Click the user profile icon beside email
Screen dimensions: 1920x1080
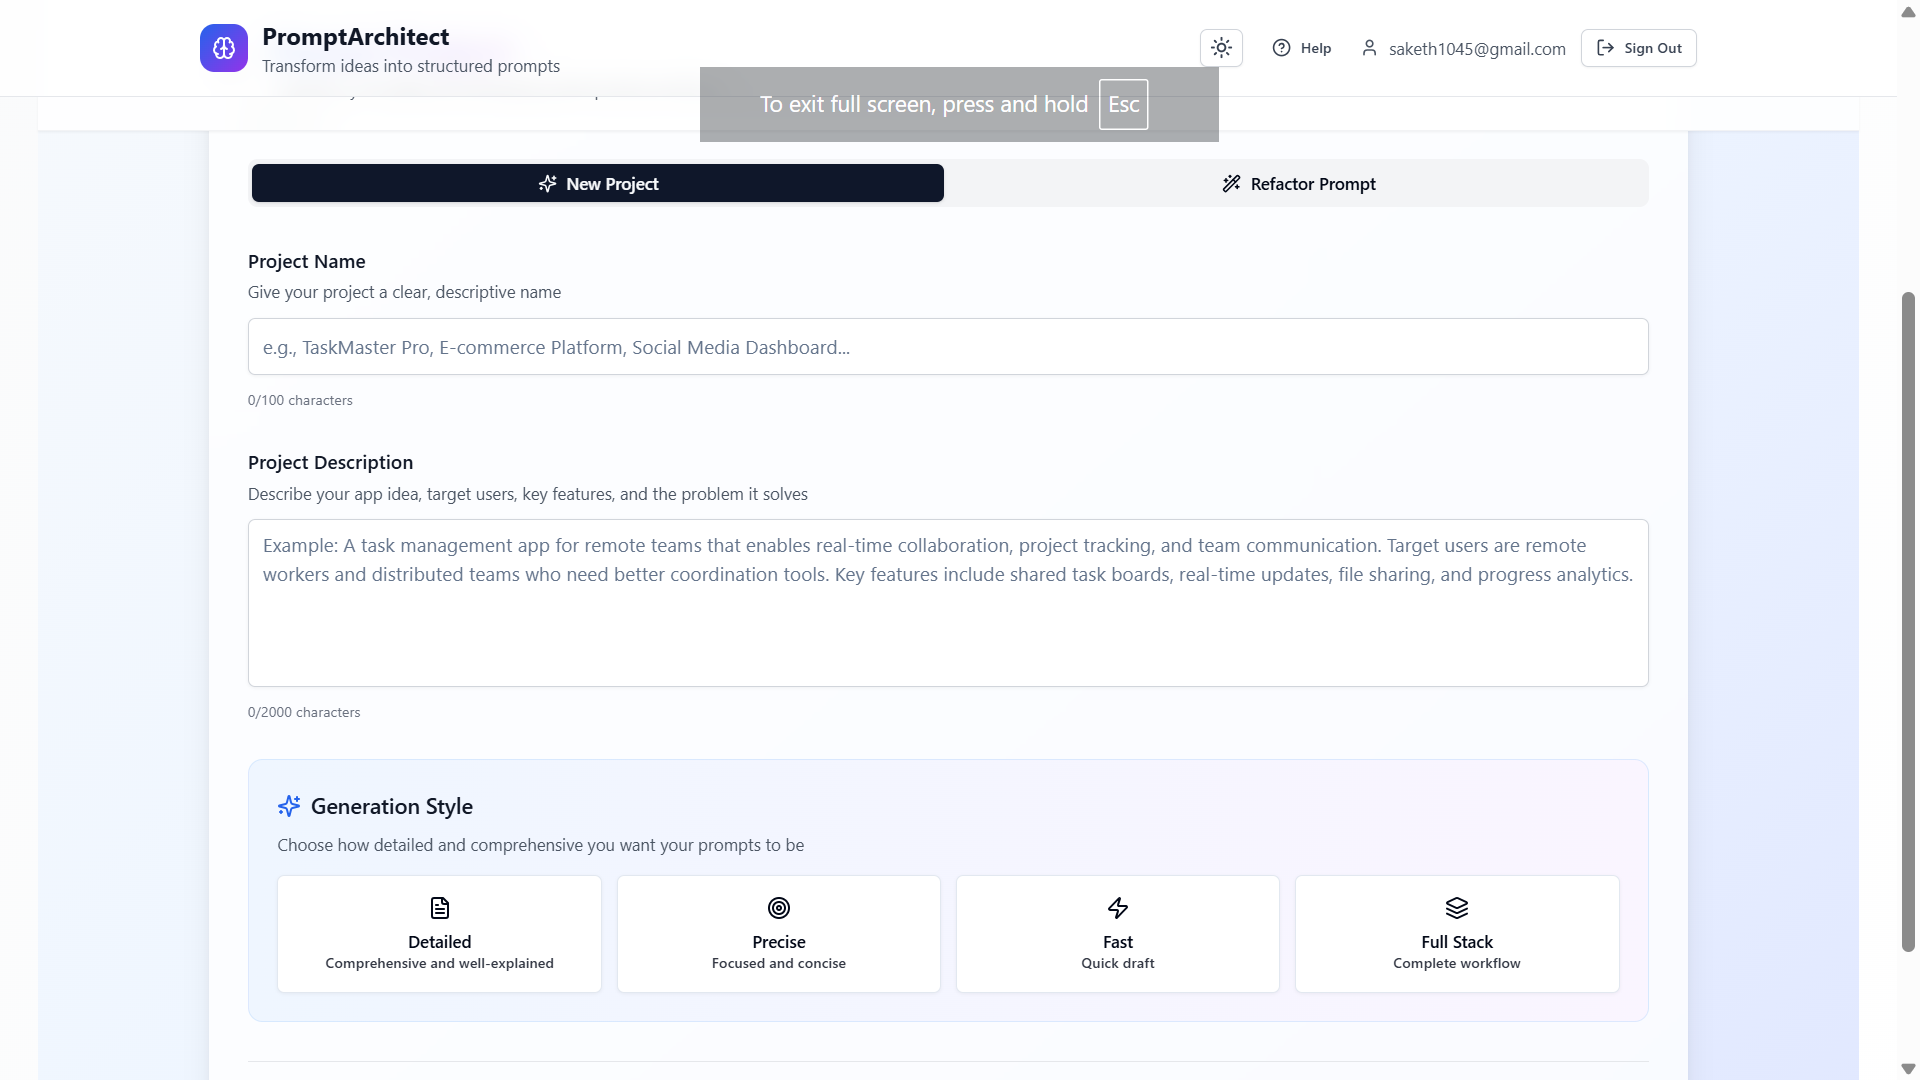1369,48
